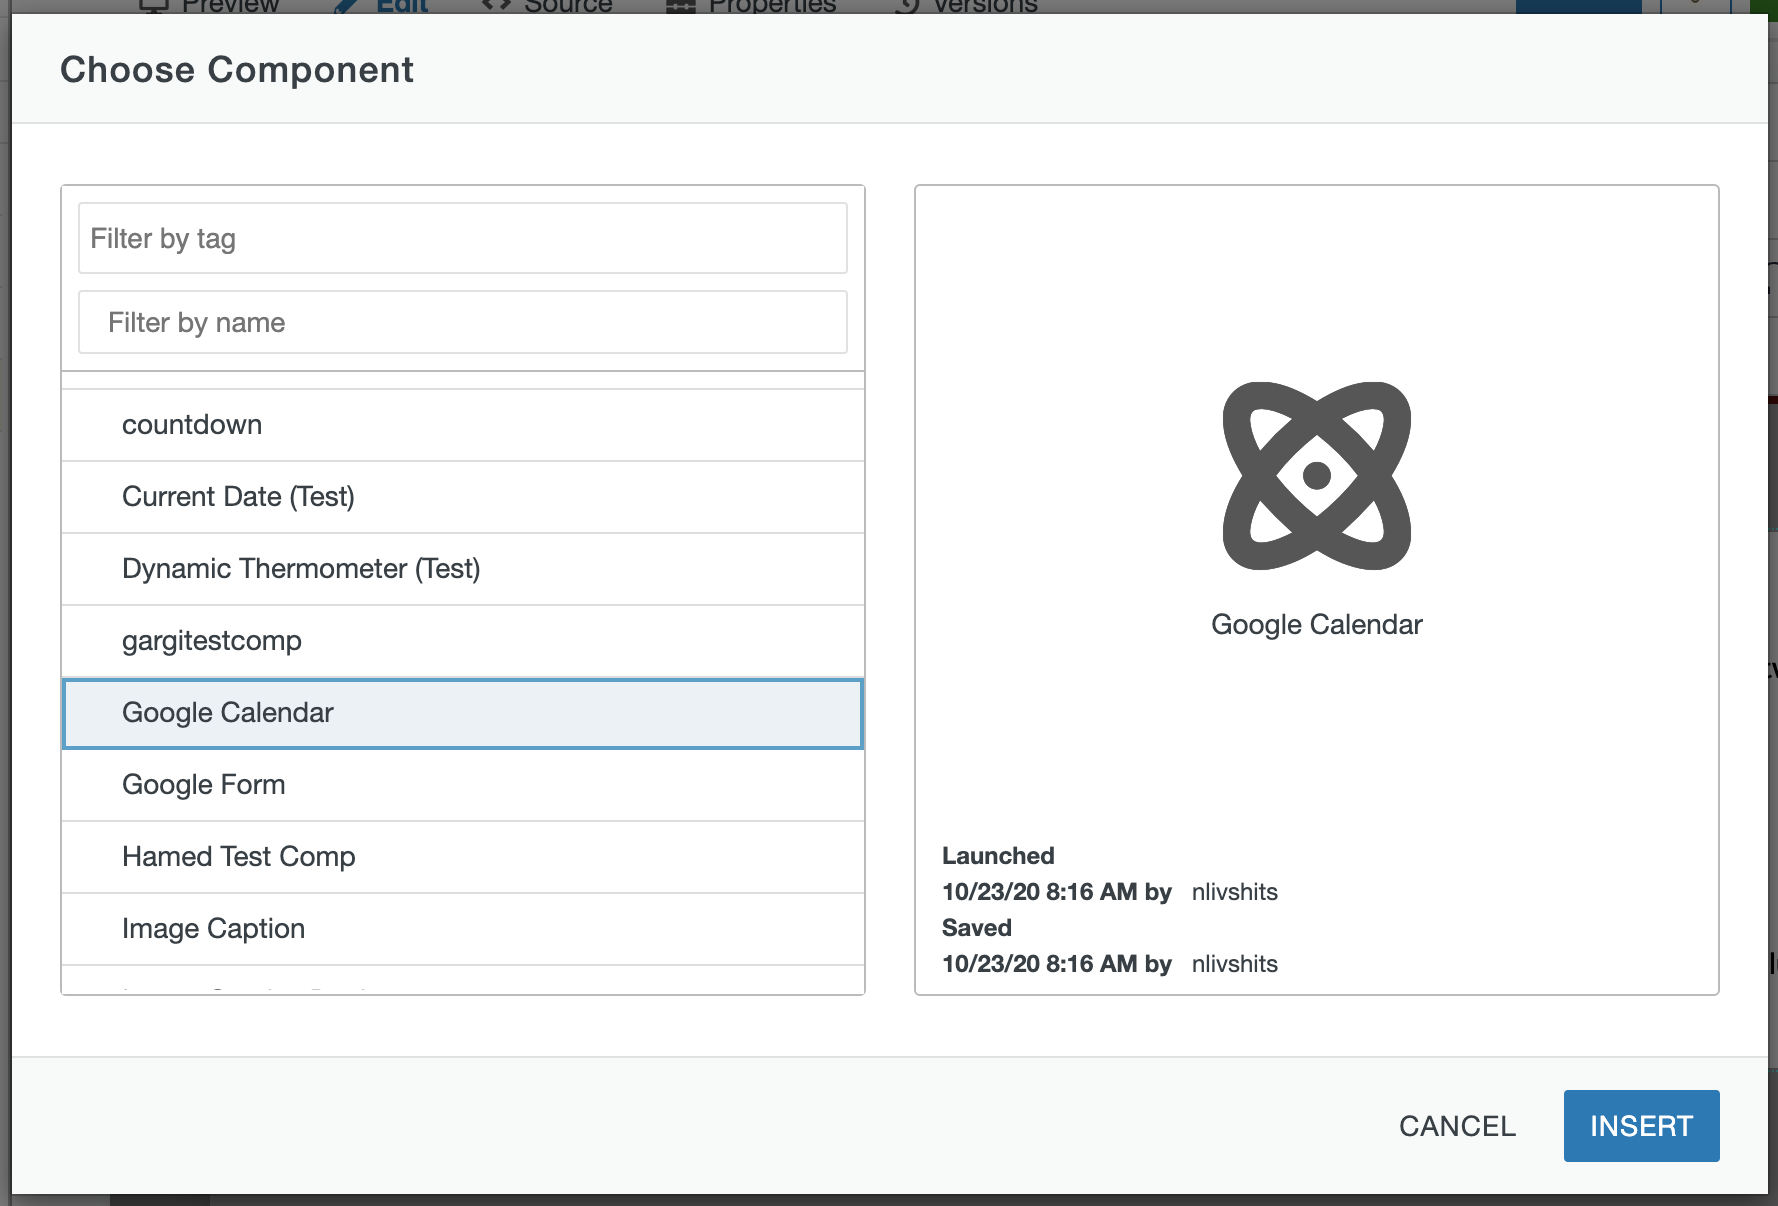Click the Google Calendar label under the preview icon
Image resolution: width=1778 pixels, height=1206 pixels.
(1316, 625)
